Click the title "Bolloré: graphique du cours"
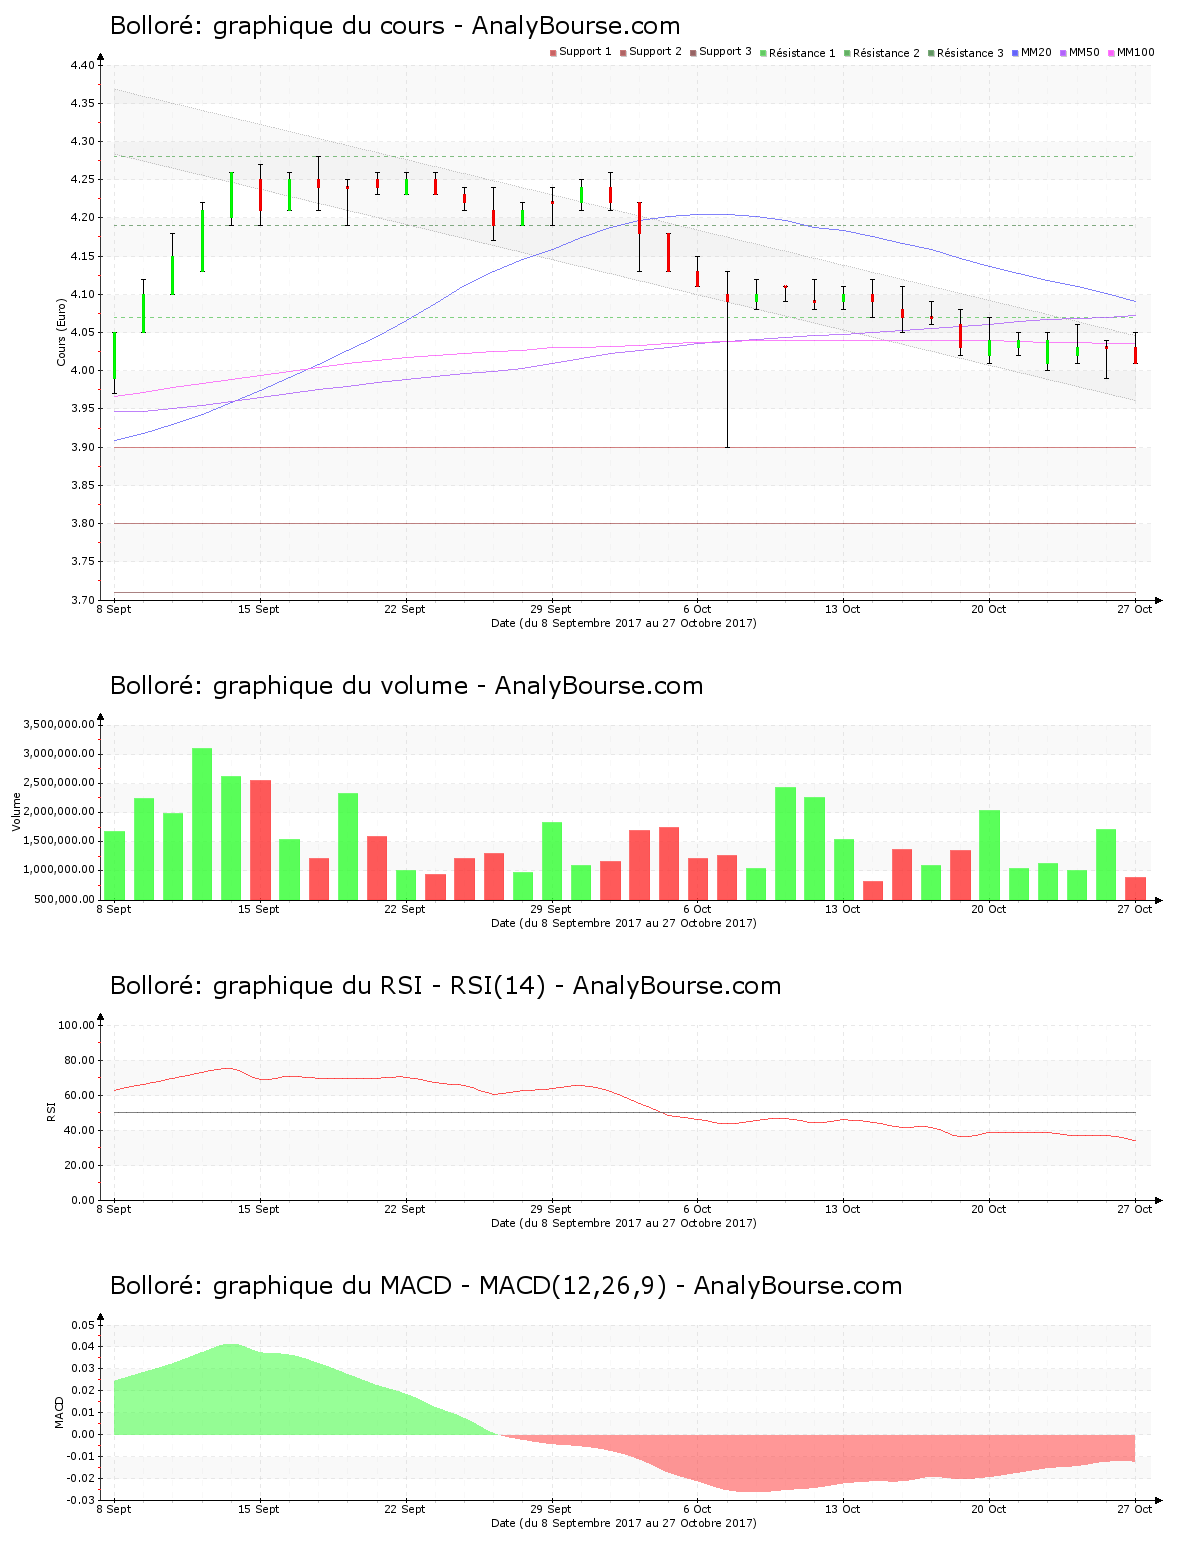Screen dimensions: 1200x1550 [277, 26]
